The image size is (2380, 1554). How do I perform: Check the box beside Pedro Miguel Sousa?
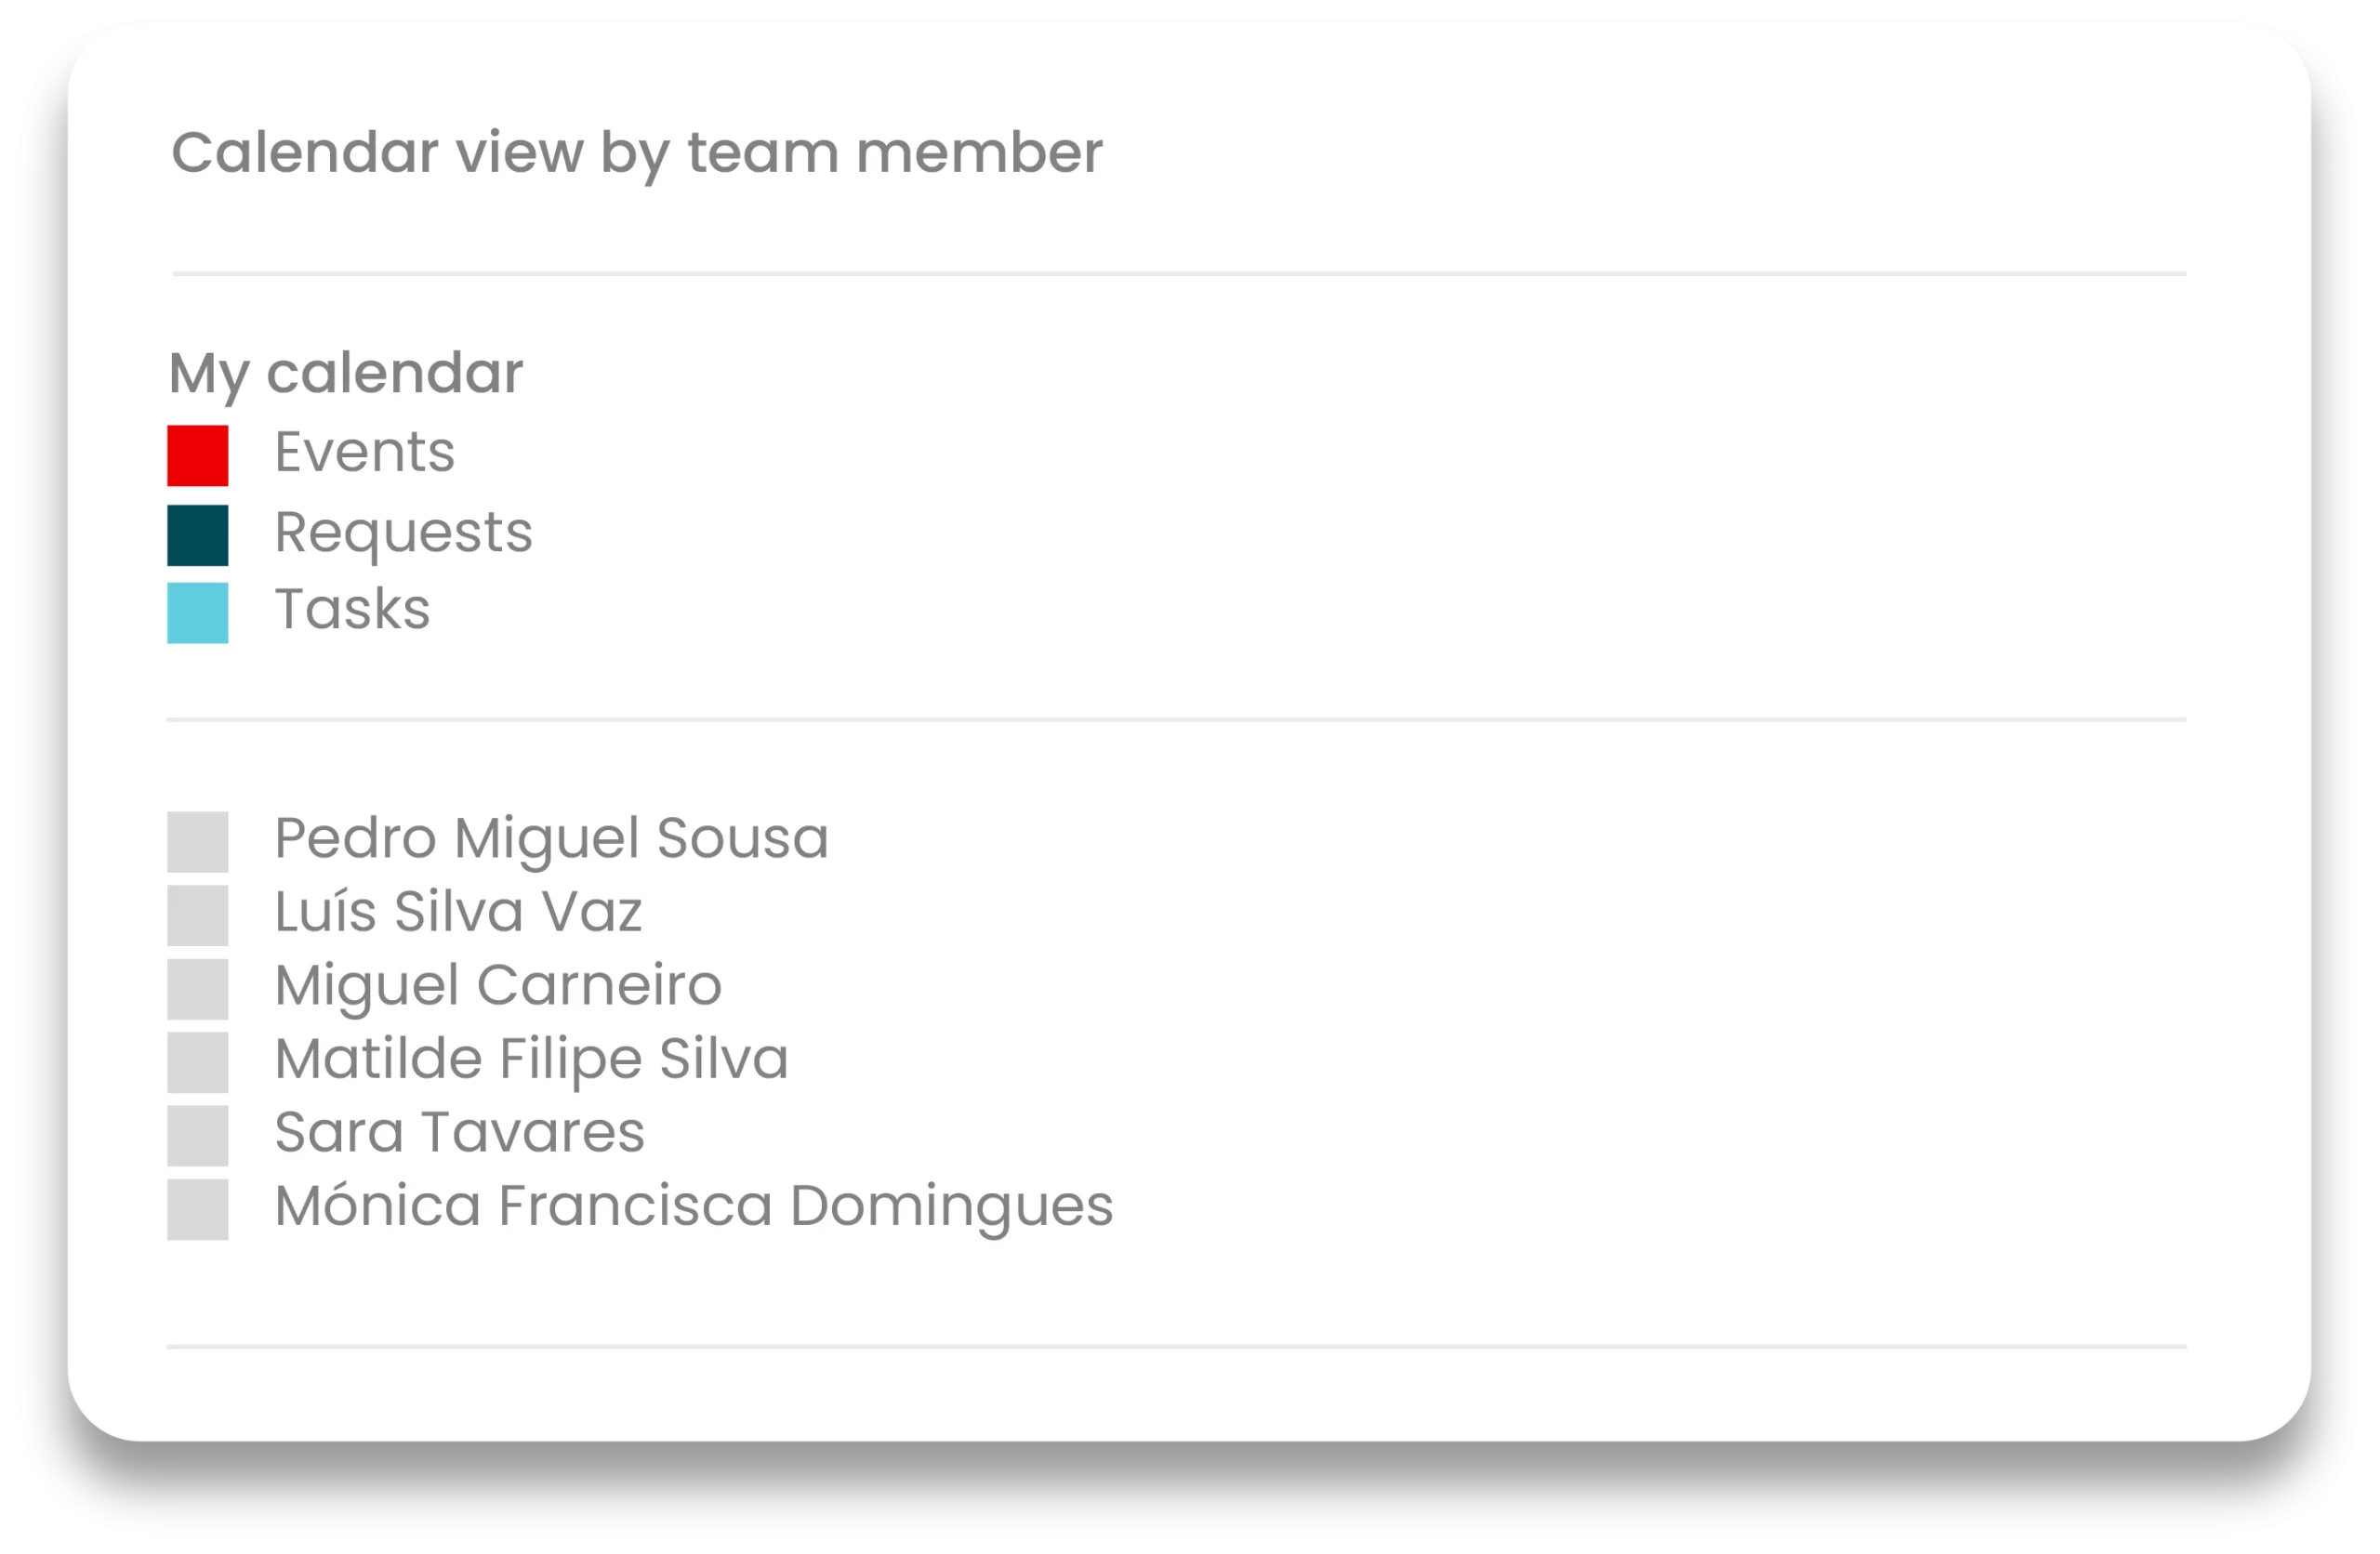tap(197, 841)
